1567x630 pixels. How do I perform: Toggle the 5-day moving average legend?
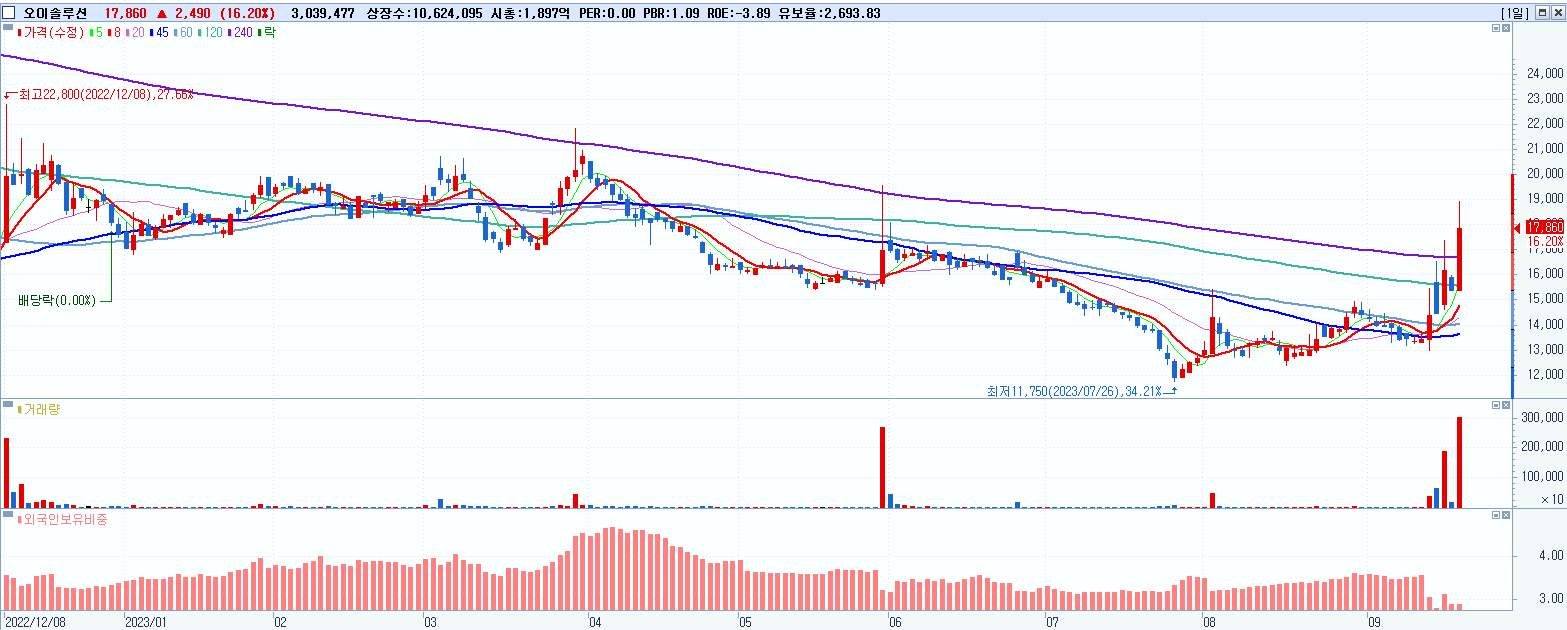click(x=98, y=33)
